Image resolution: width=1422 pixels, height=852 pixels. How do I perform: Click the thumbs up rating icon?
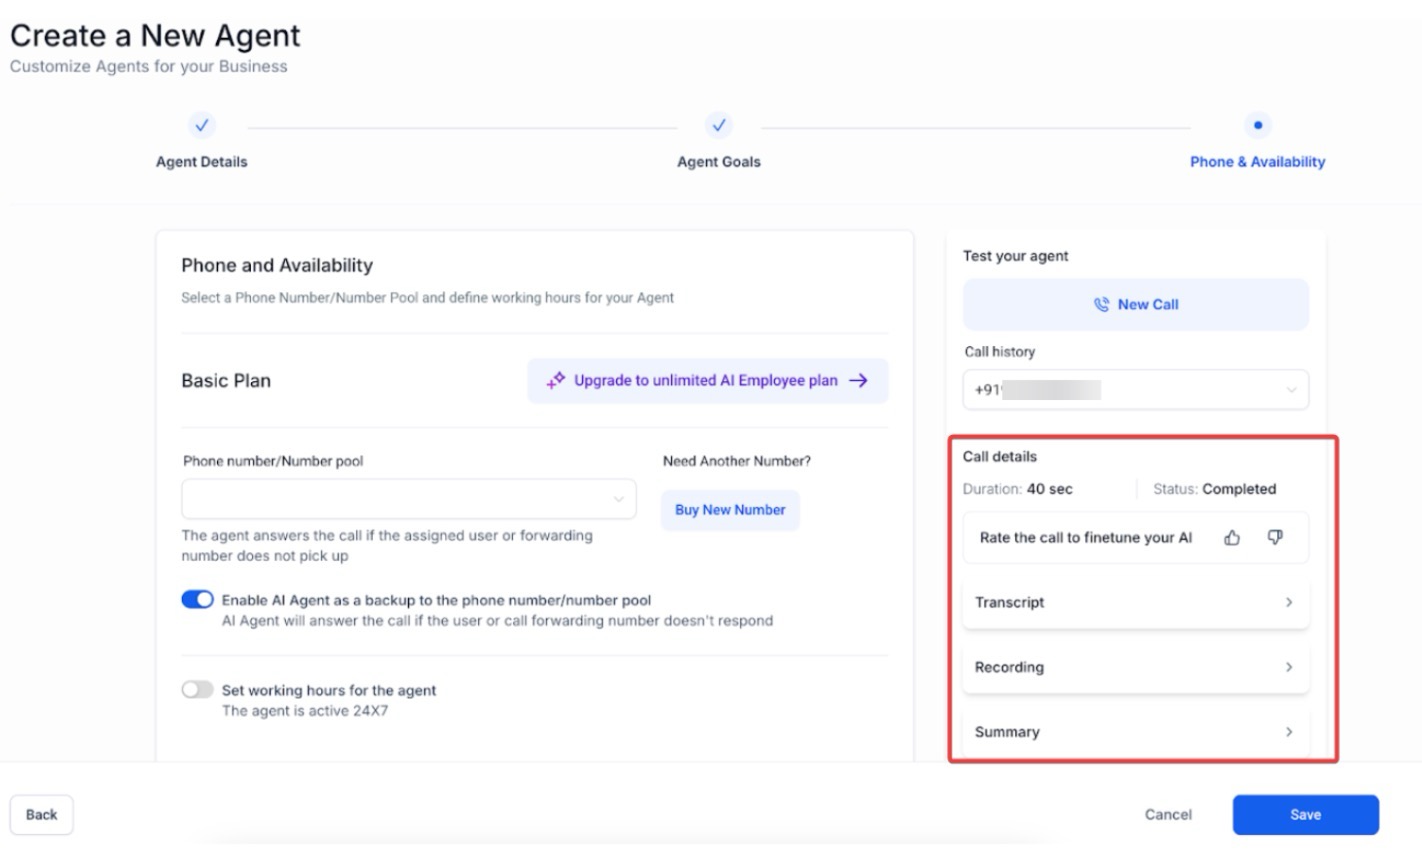pyautogui.click(x=1232, y=538)
